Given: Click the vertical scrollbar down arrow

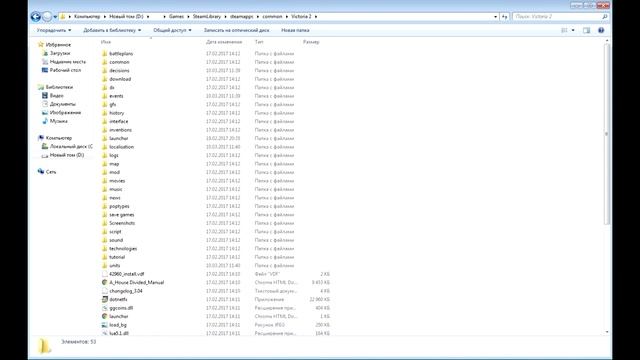Looking at the screenshot, I should click(607, 332).
